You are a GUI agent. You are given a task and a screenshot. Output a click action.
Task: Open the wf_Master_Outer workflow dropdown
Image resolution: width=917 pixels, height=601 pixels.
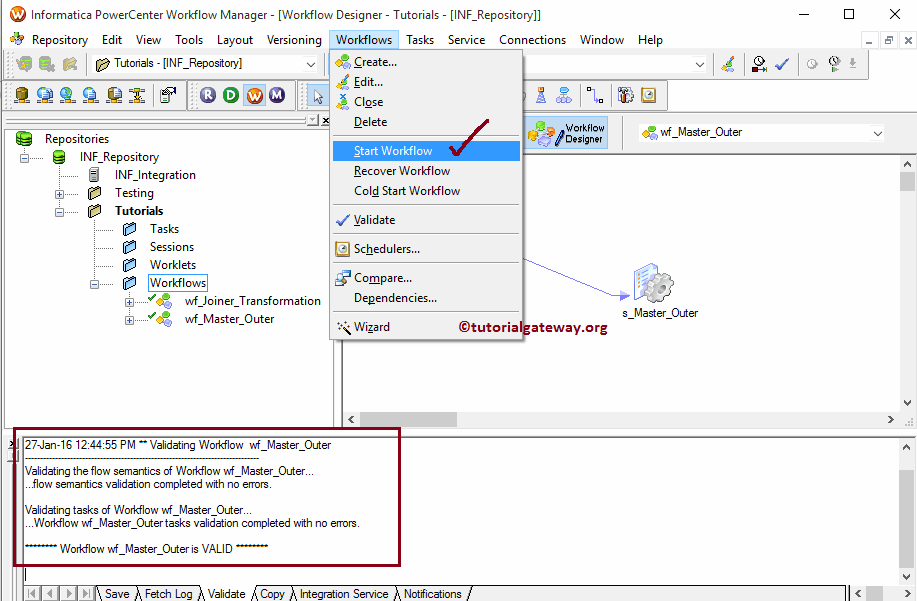tap(877, 133)
